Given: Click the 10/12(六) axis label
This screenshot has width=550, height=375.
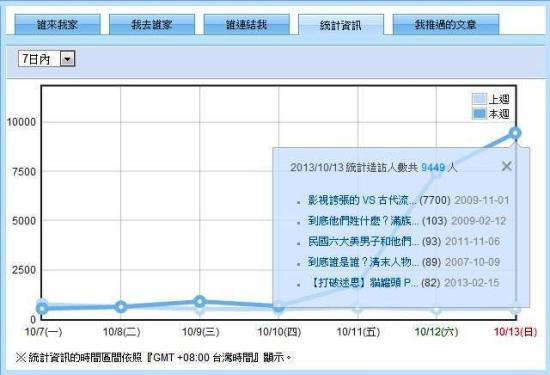Looking at the screenshot, I should click(x=436, y=332).
